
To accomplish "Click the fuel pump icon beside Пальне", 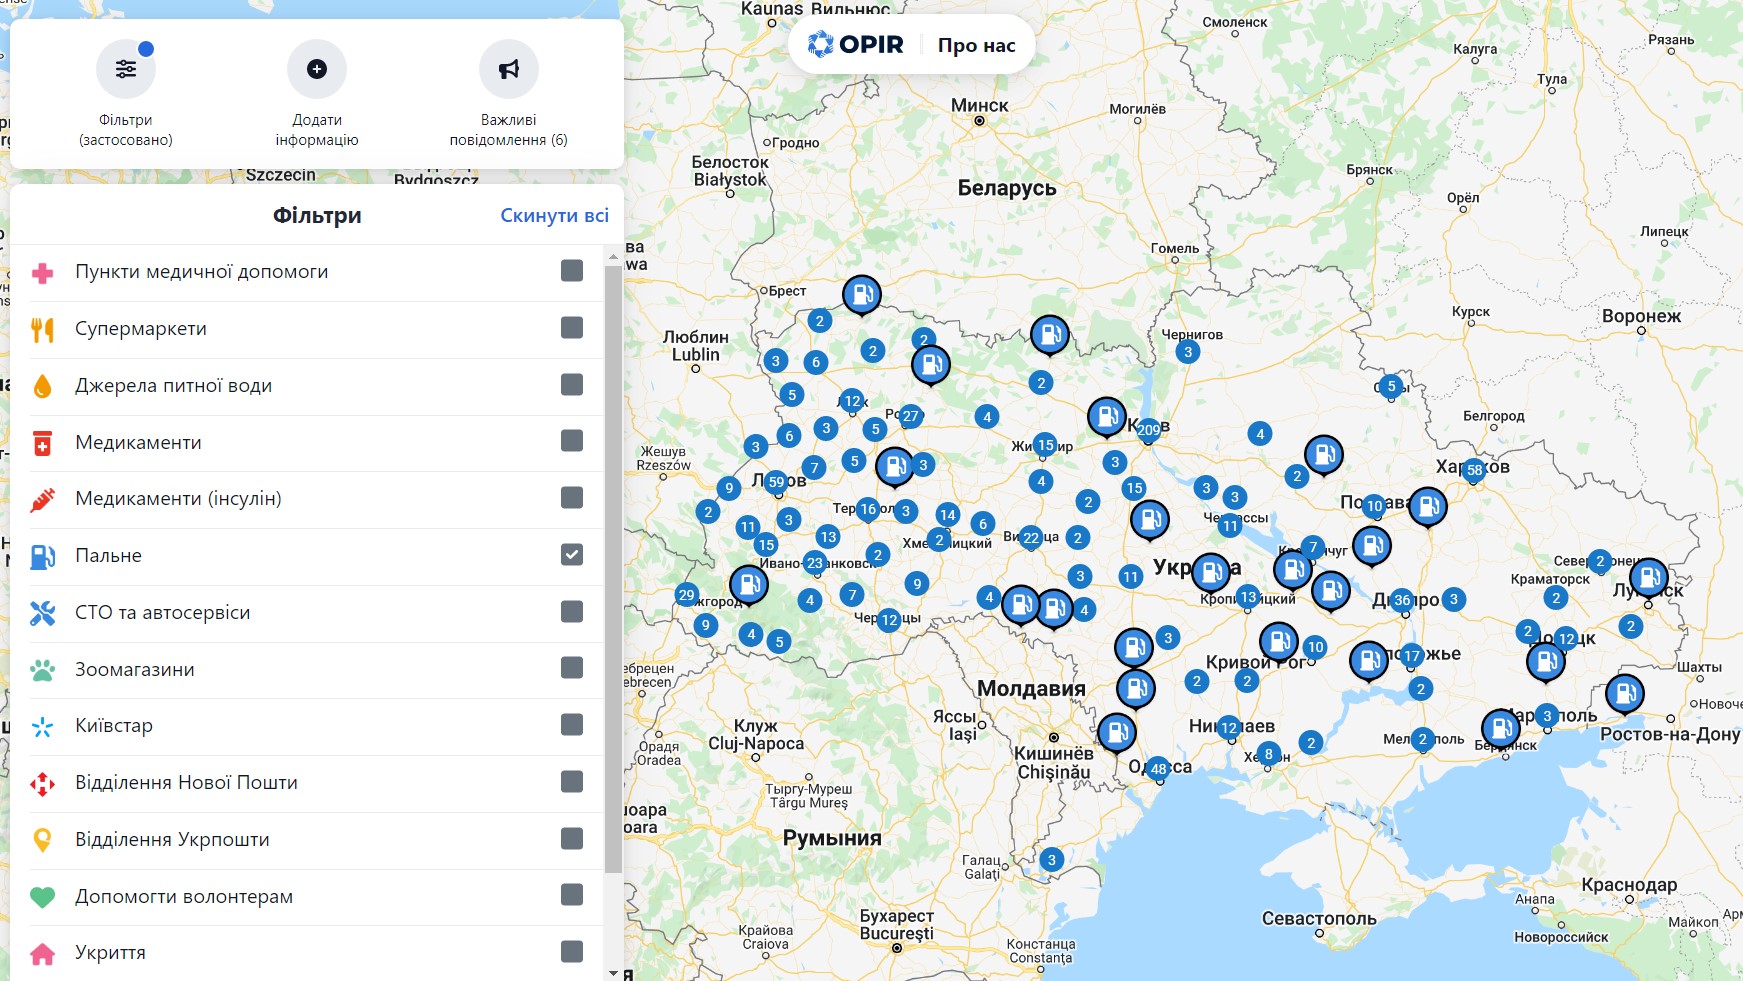I will pyautogui.click(x=42, y=556).
